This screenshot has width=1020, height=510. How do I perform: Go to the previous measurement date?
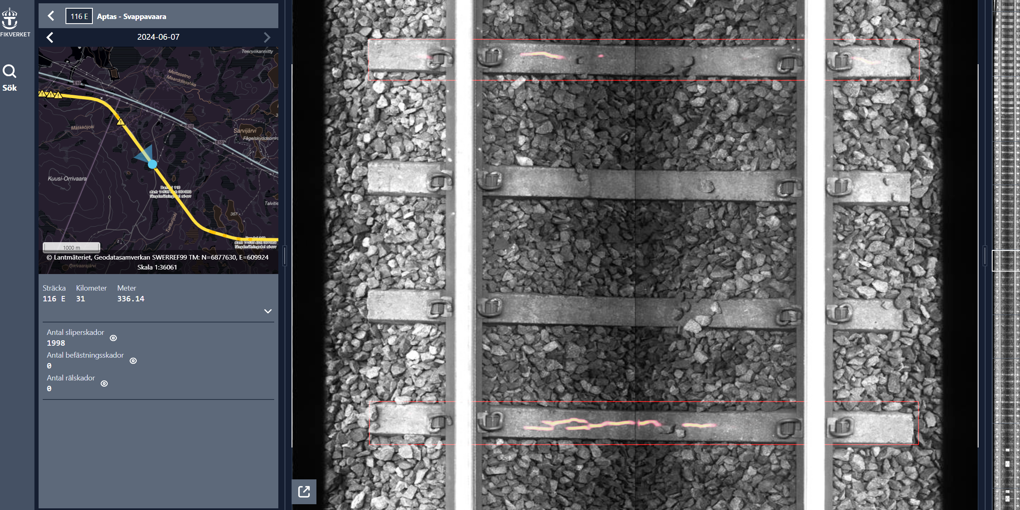click(x=50, y=38)
